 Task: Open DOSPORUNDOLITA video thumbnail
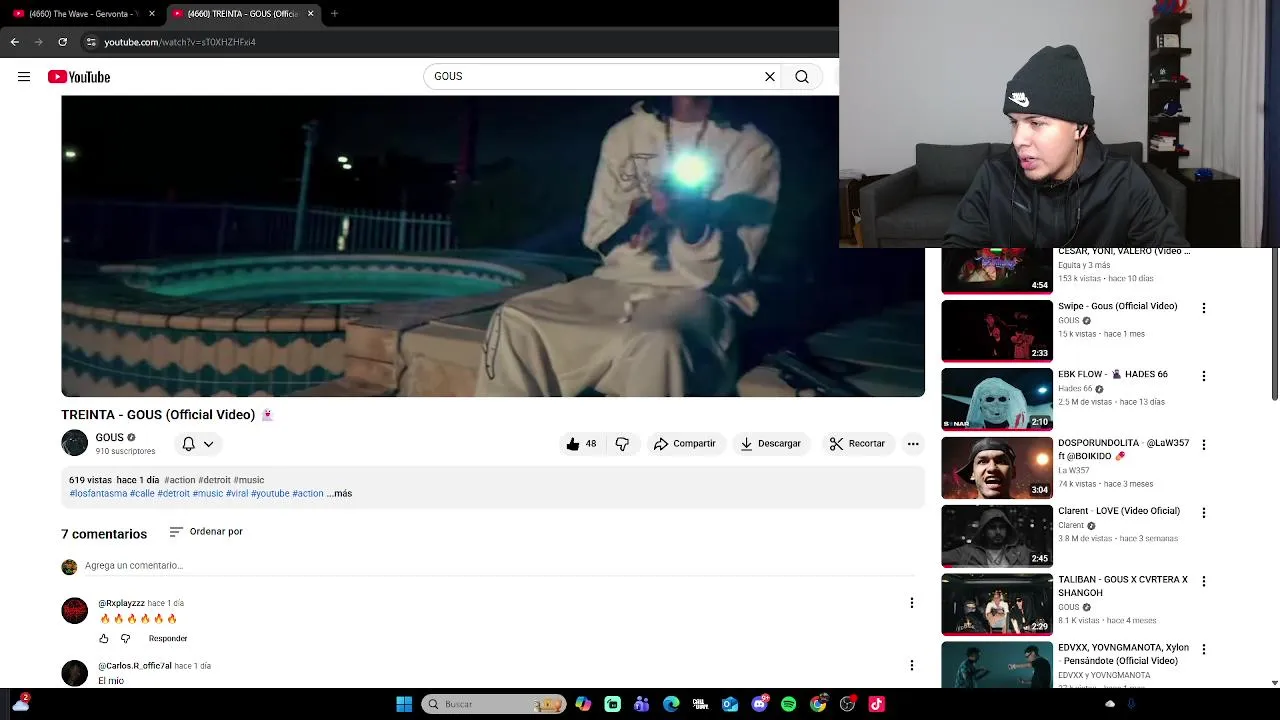(x=997, y=468)
